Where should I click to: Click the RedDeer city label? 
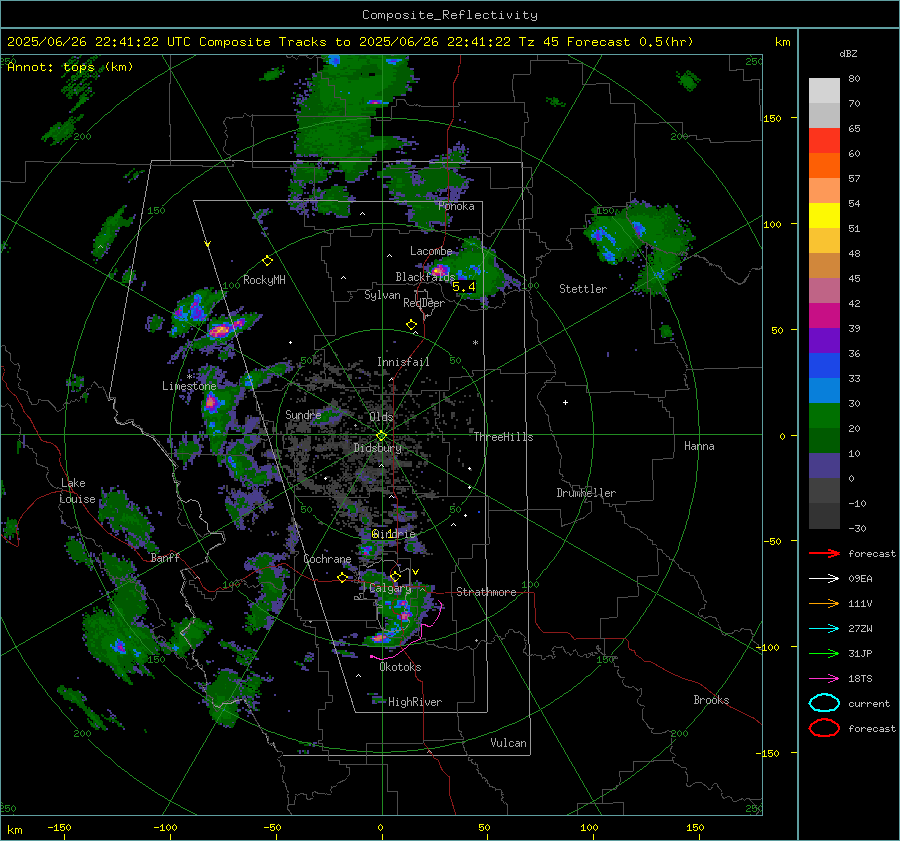pyautogui.click(x=424, y=303)
